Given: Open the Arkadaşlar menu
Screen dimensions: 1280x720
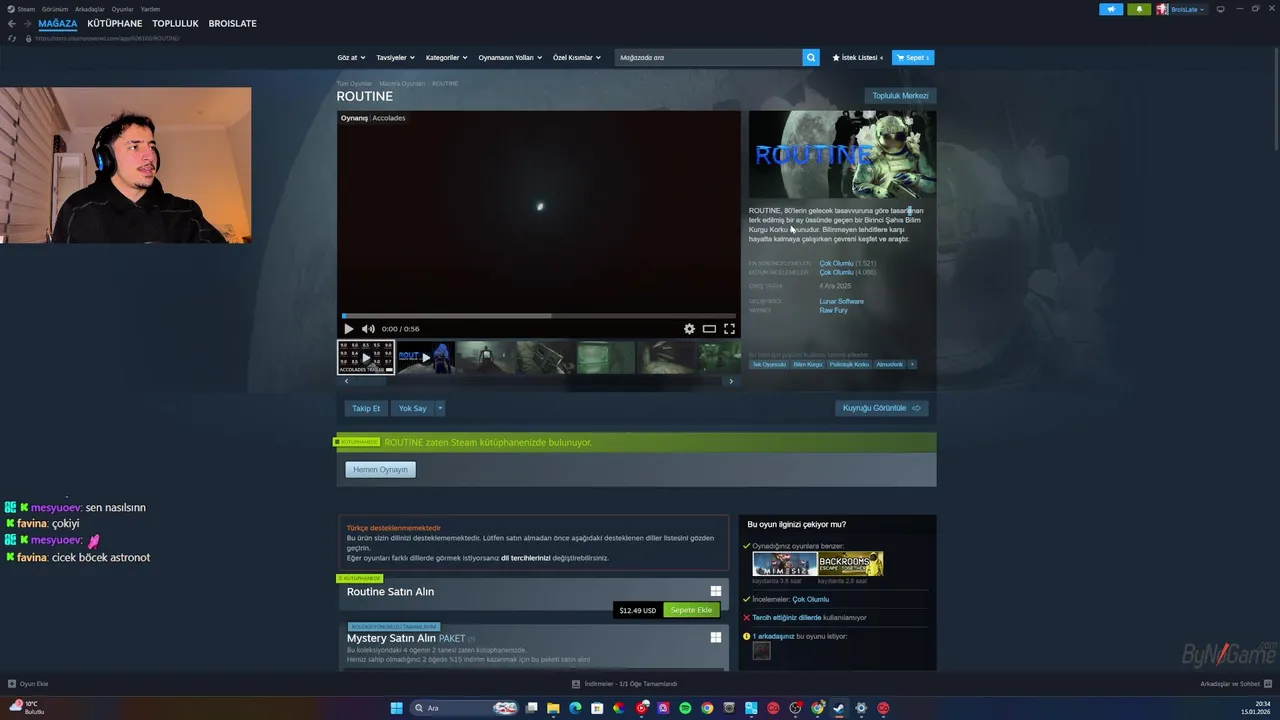Looking at the screenshot, I should click(90, 9).
